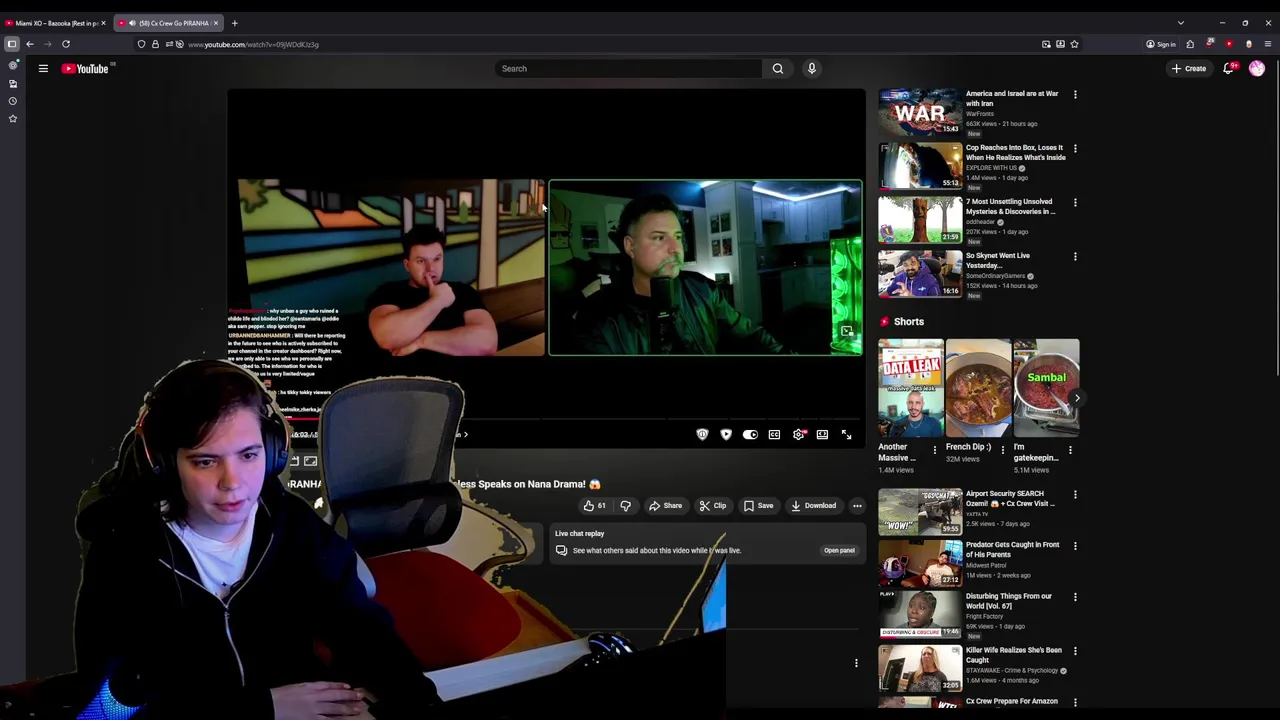
Task: Open the YouTube guide hamburger menu
Action: (43, 68)
